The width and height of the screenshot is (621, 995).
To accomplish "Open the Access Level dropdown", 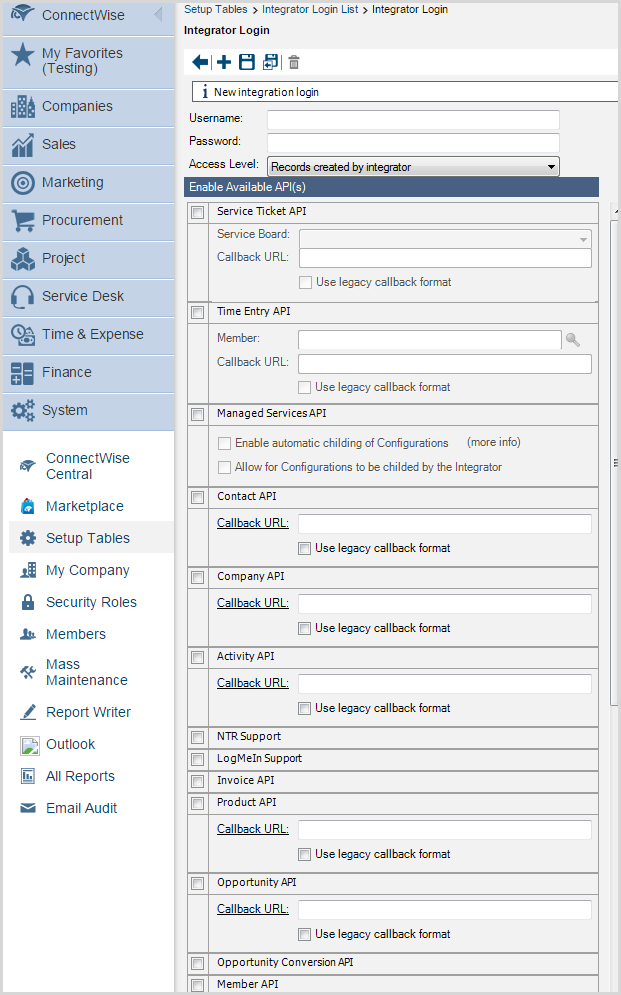I will [x=413, y=167].
